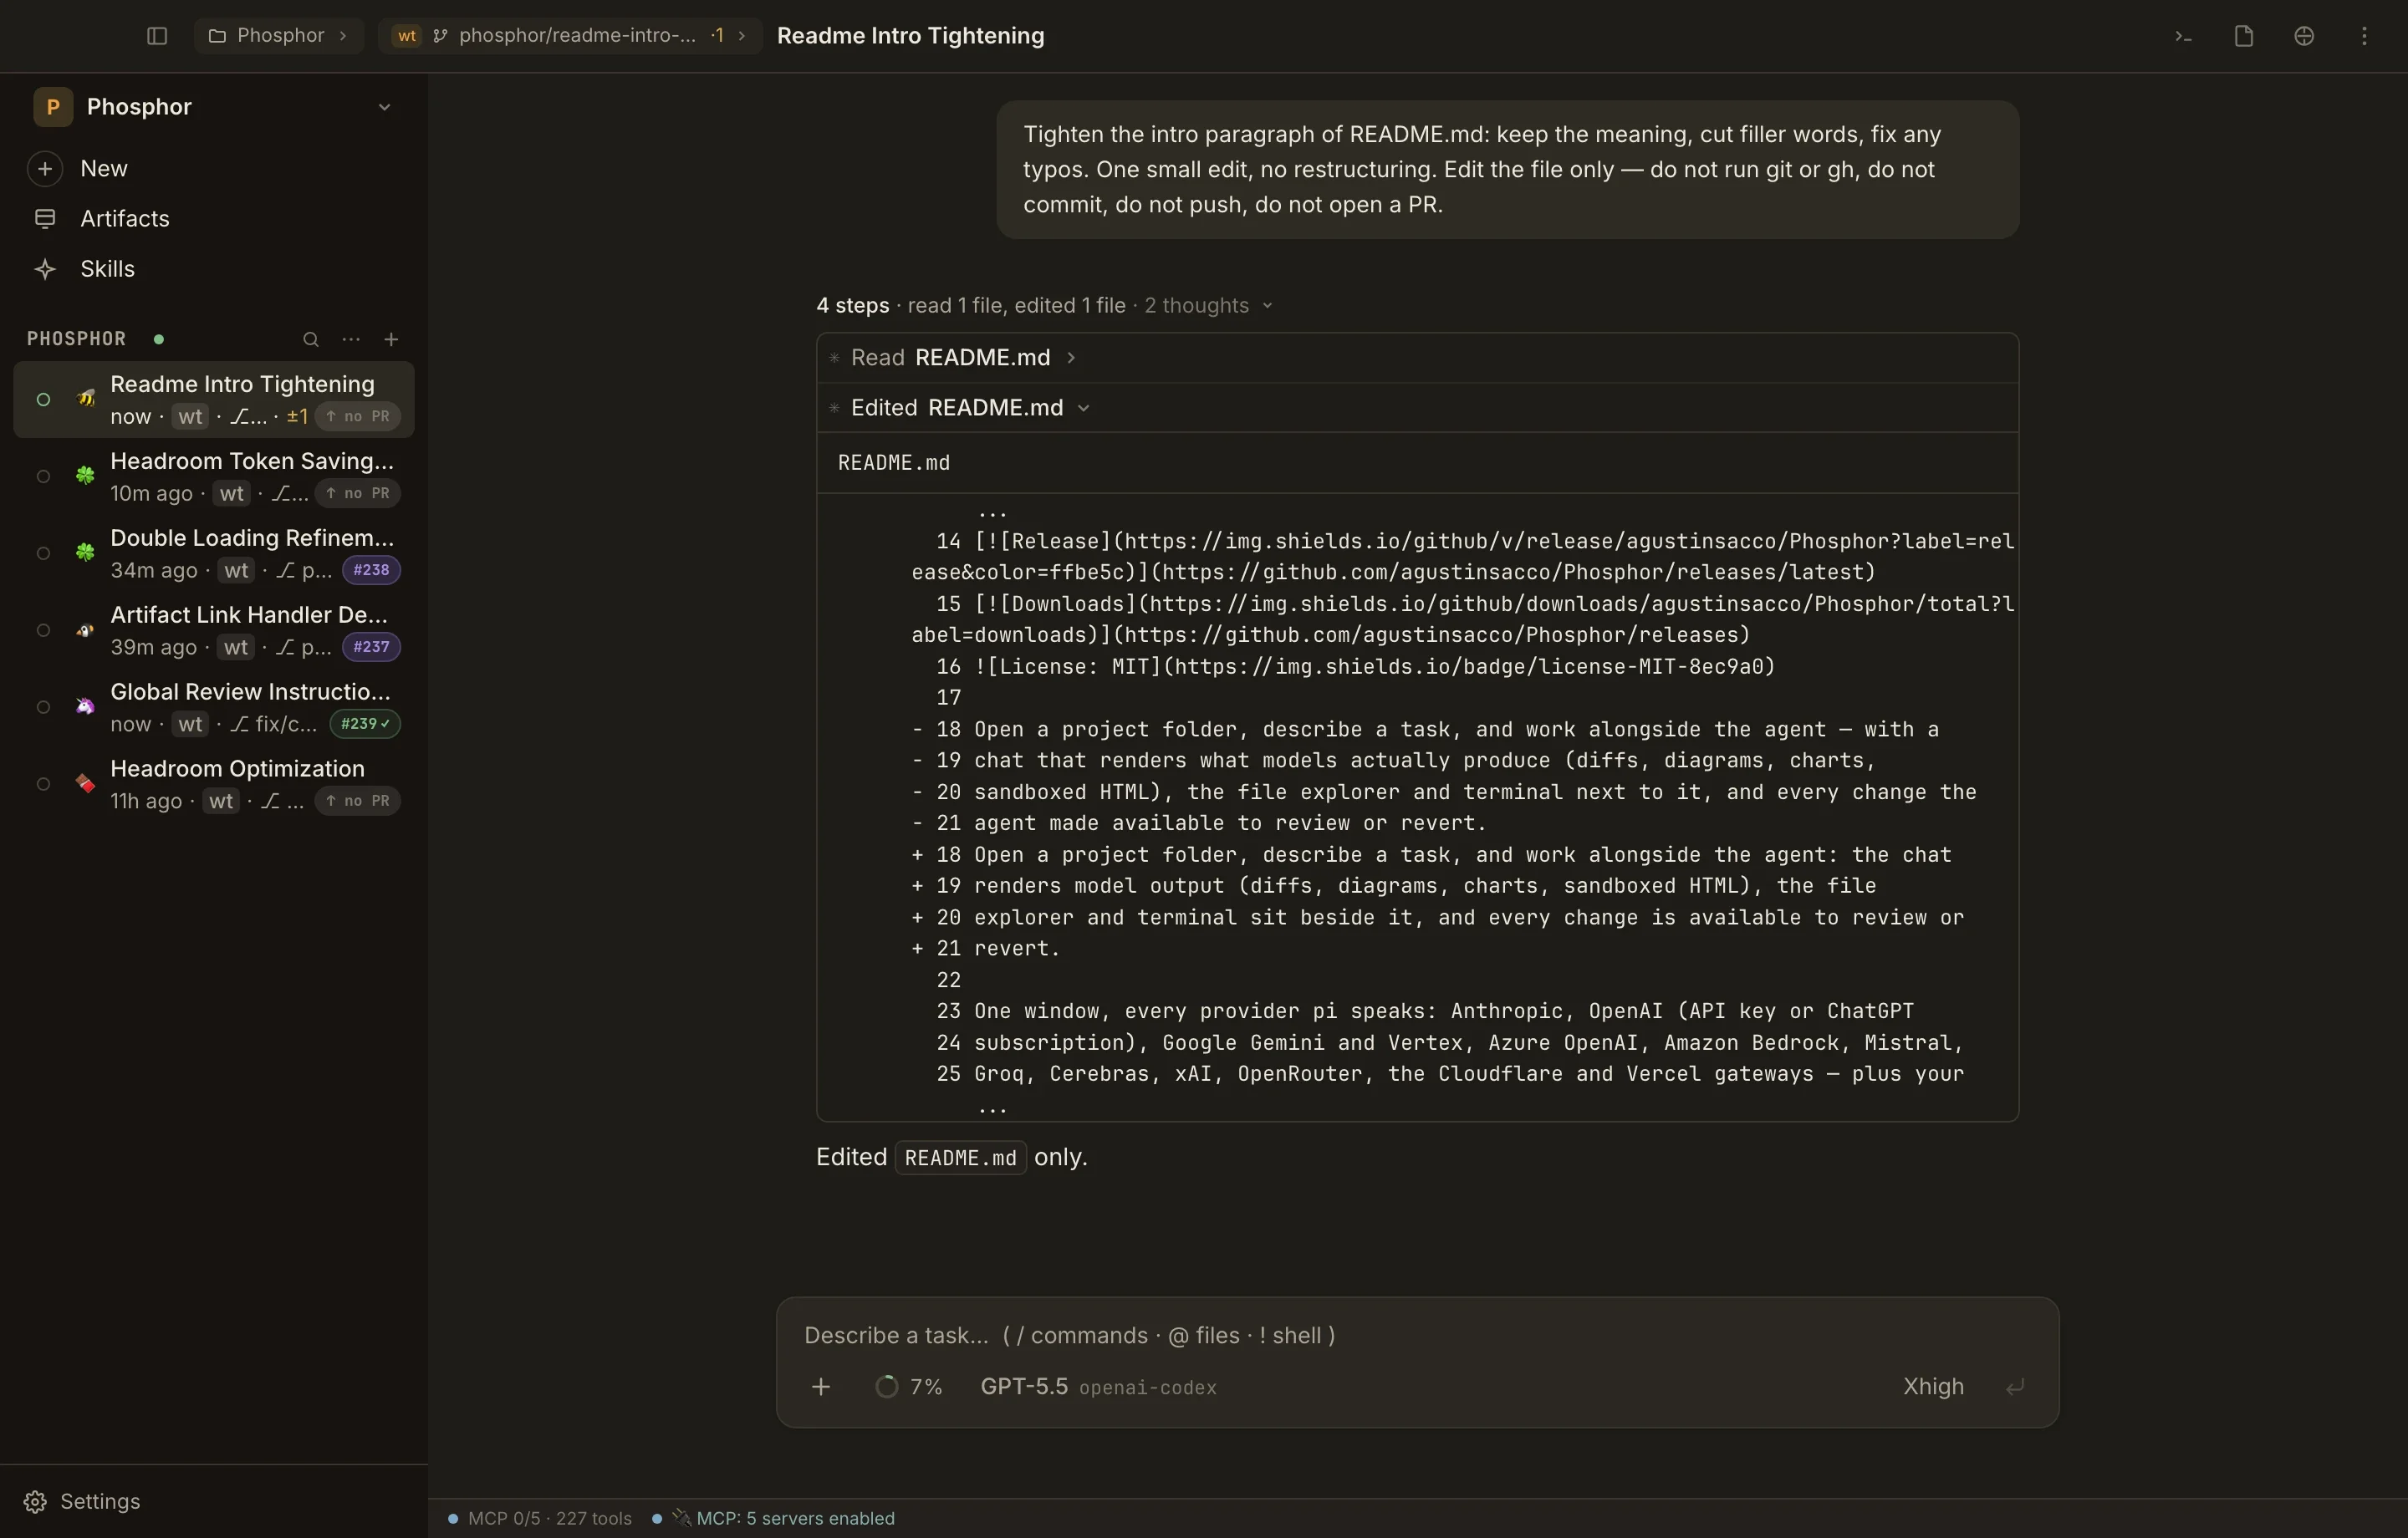Toggle status circle of Readme Intro Tightening
Viewport: 2408px width, 1538px height.
point(43,399)
